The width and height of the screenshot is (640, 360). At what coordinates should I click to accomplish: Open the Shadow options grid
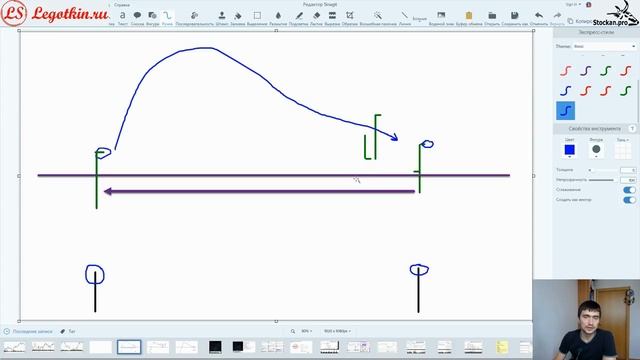tap(623, 151)
